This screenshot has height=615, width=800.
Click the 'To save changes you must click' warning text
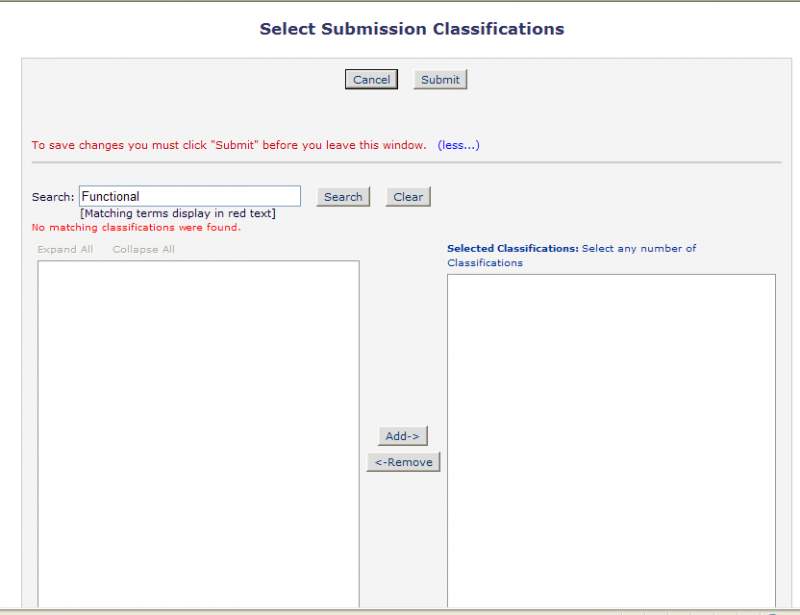[229, 145]
